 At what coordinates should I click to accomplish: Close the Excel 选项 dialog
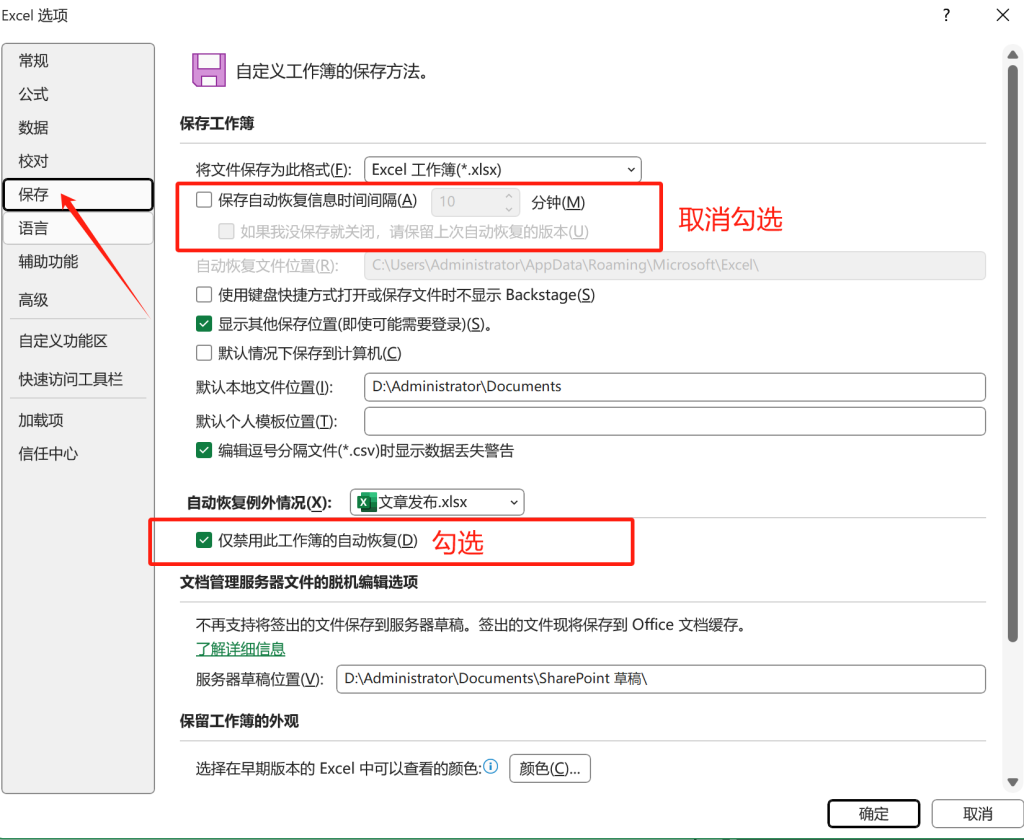click(1003, 15)
